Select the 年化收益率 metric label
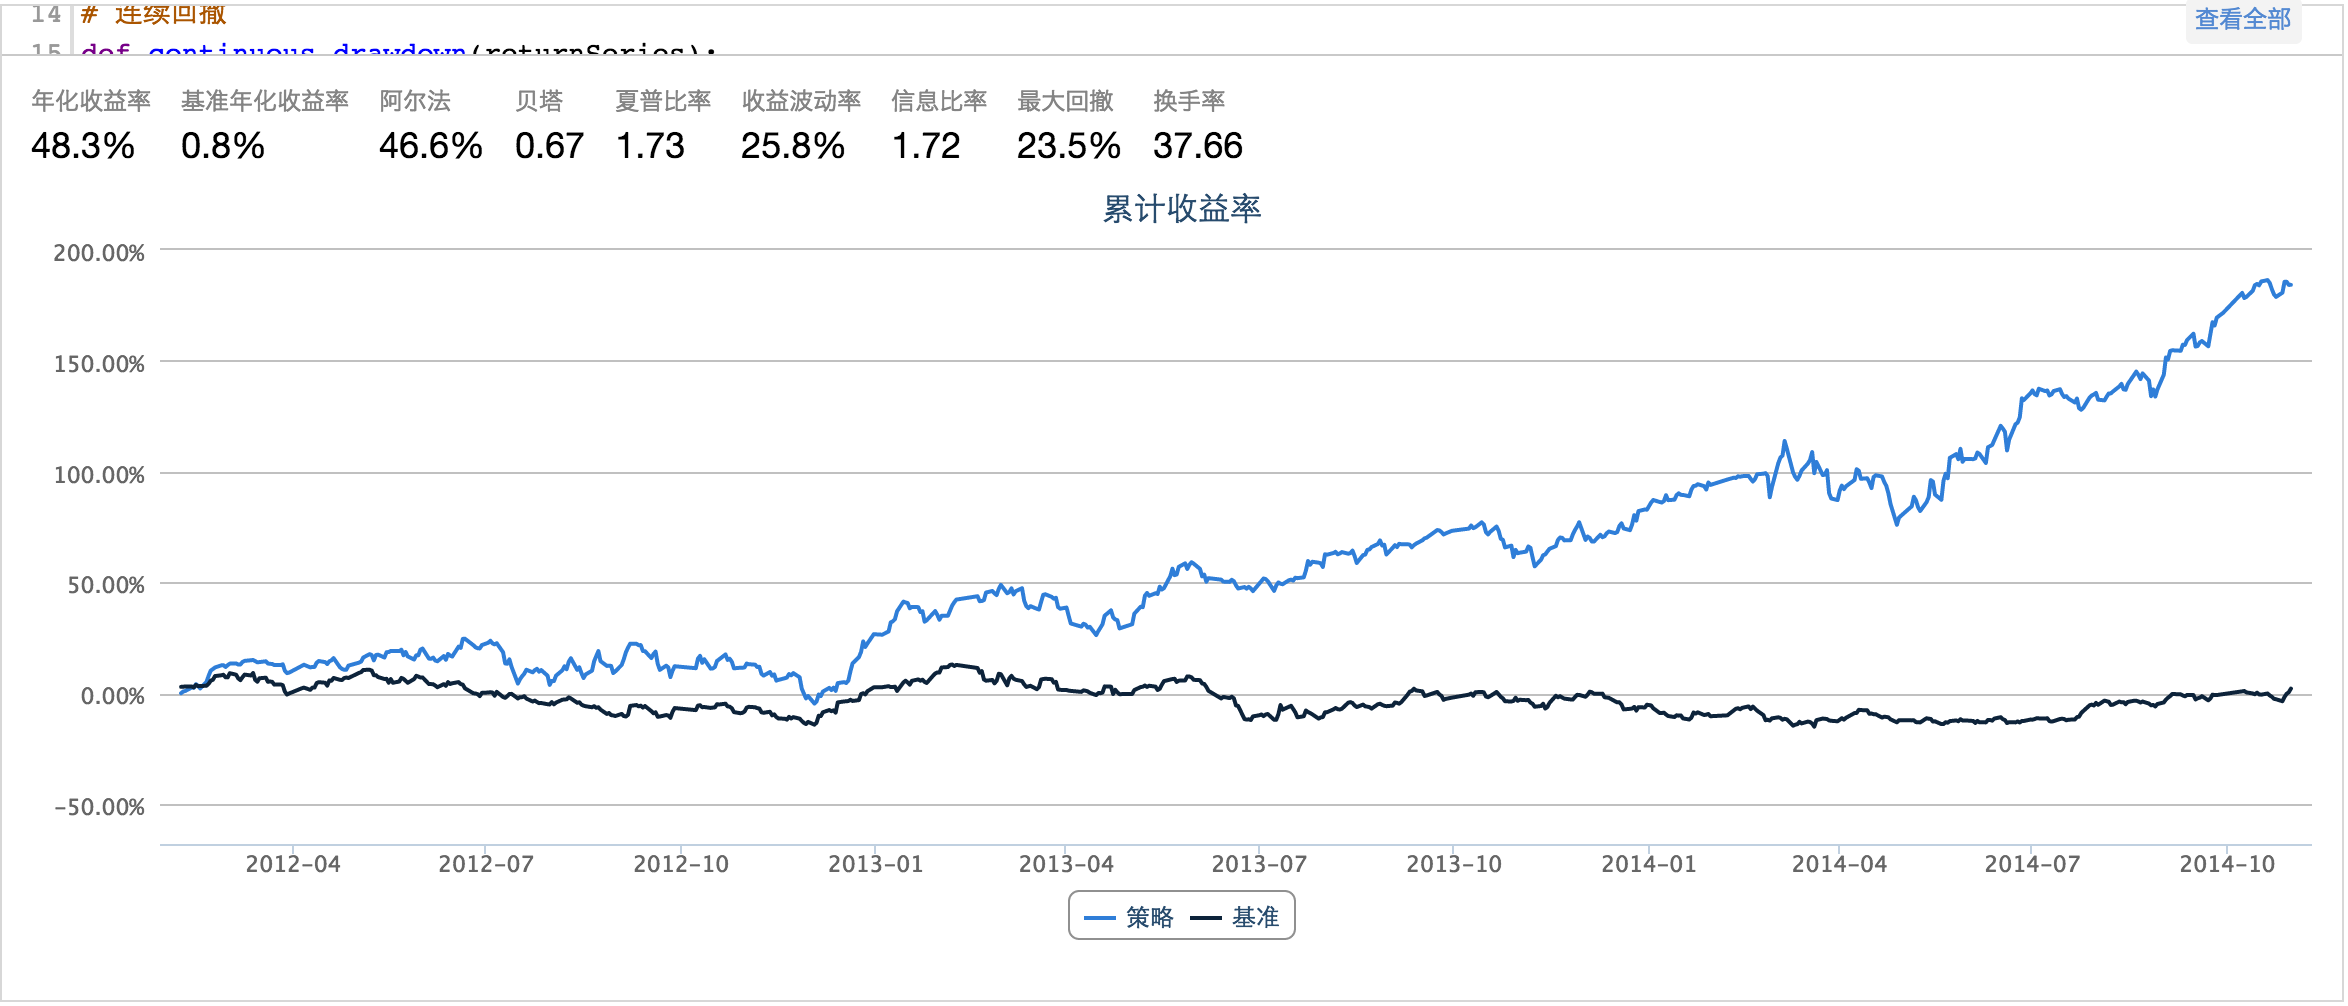Image resolution: width=2348 pixels, height=1006 pixels. click(91, 101)
